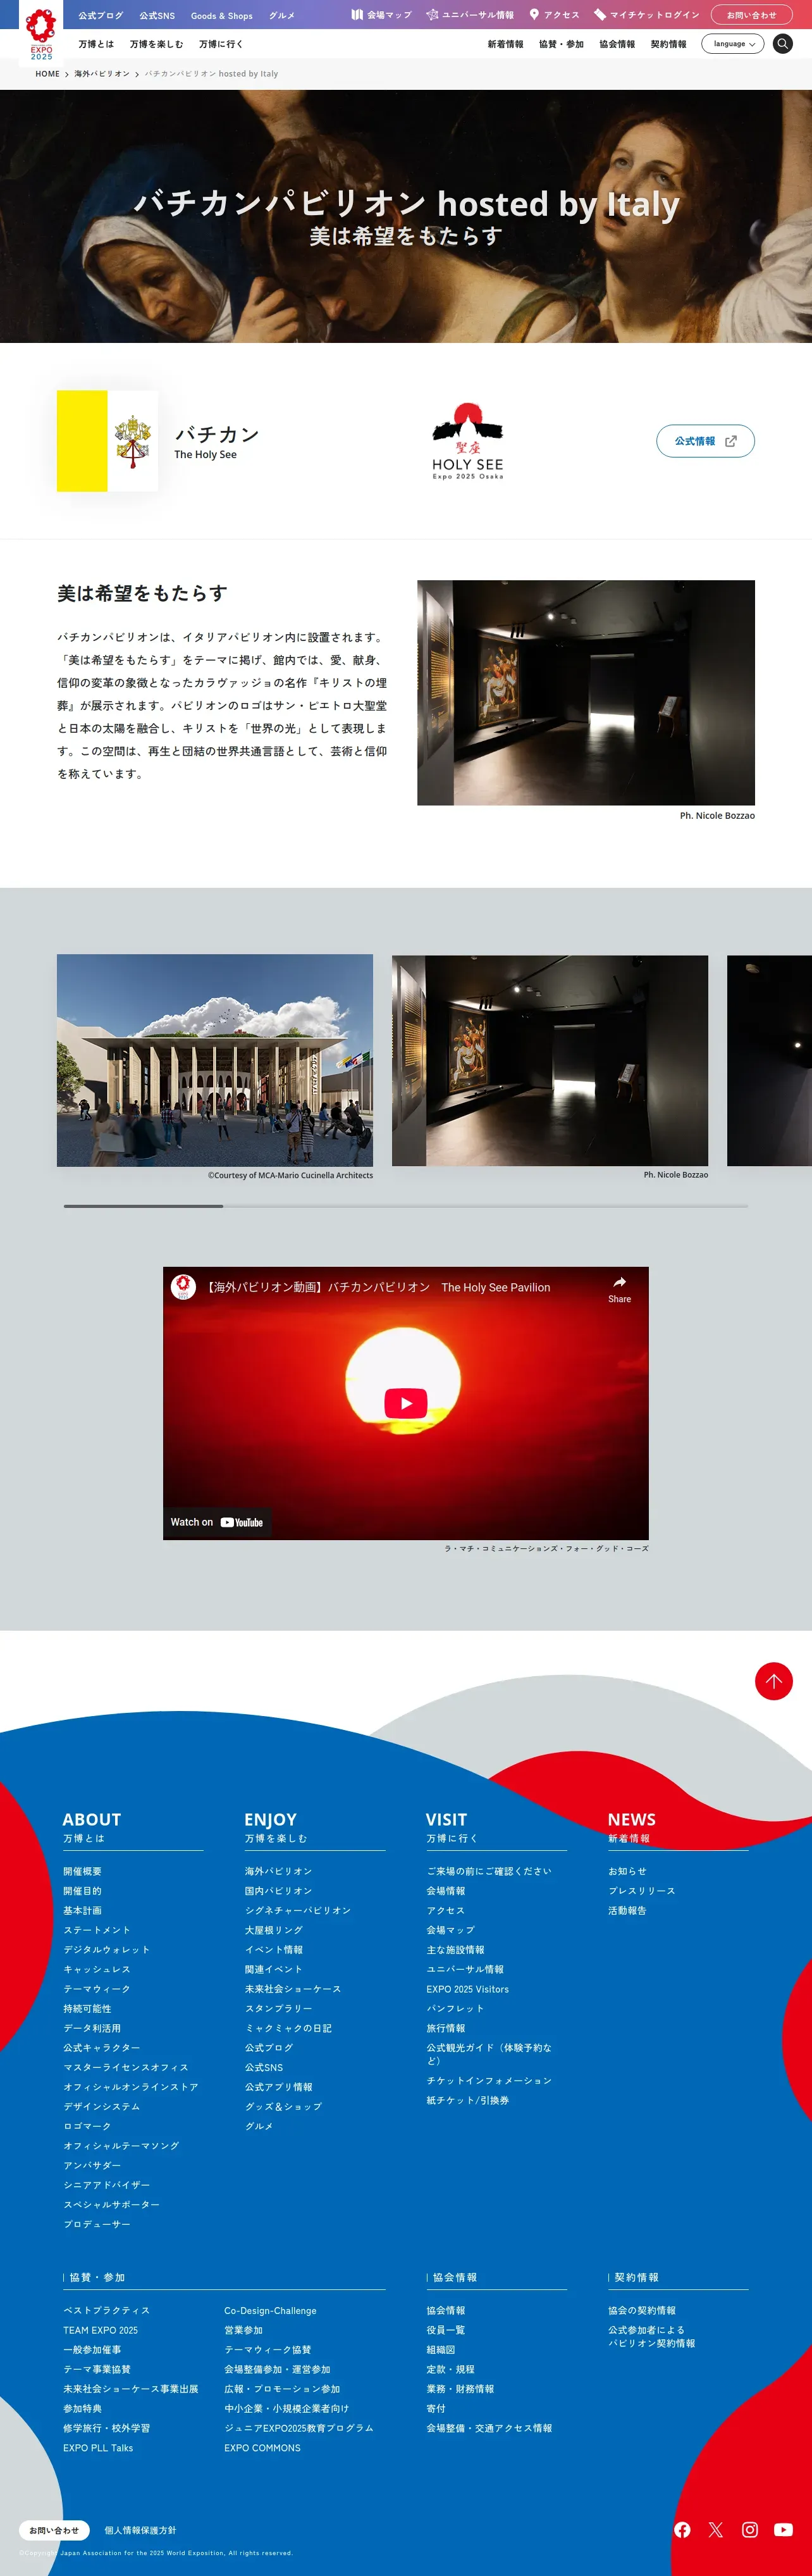The height and width of the screenshot is (2576, 812).
Task: Open 大屋根リング in the footer
Action: (x=274, y=1930)
